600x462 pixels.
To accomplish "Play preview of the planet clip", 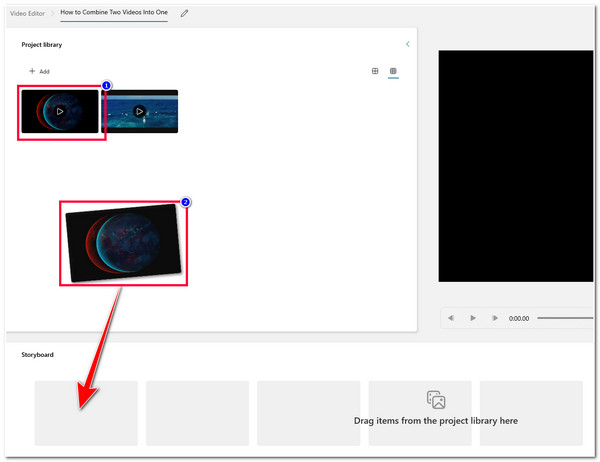I will point(60,111).
